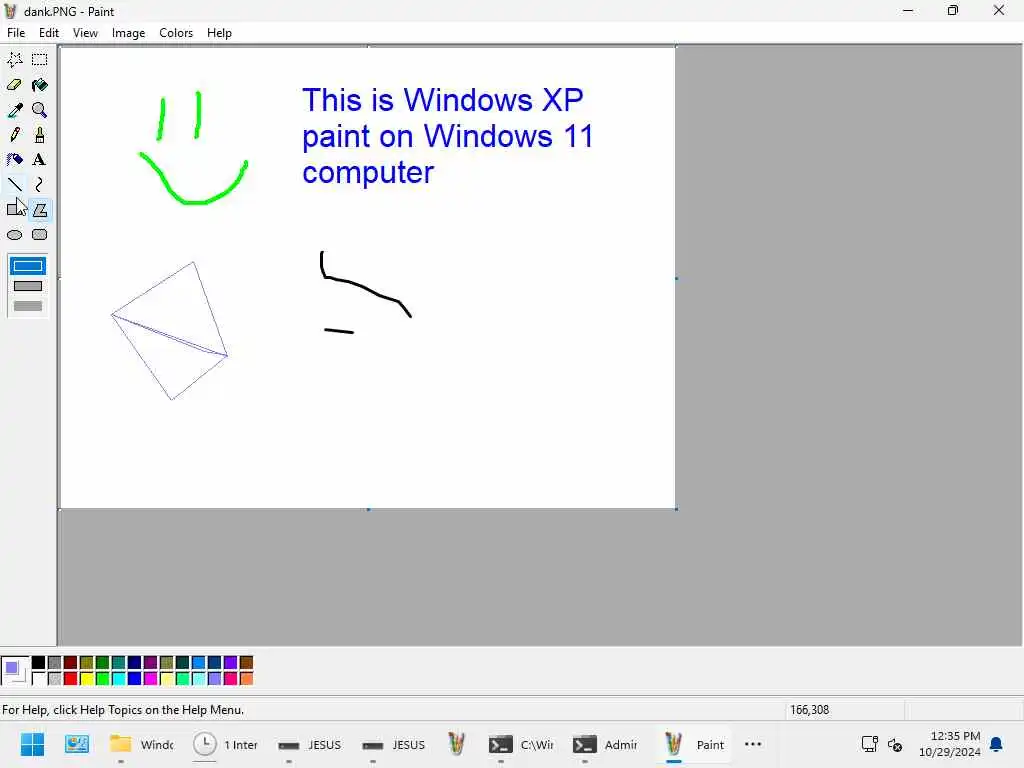Select the bright yellow swatch
1024x768 pixels.
coord(87,679)
